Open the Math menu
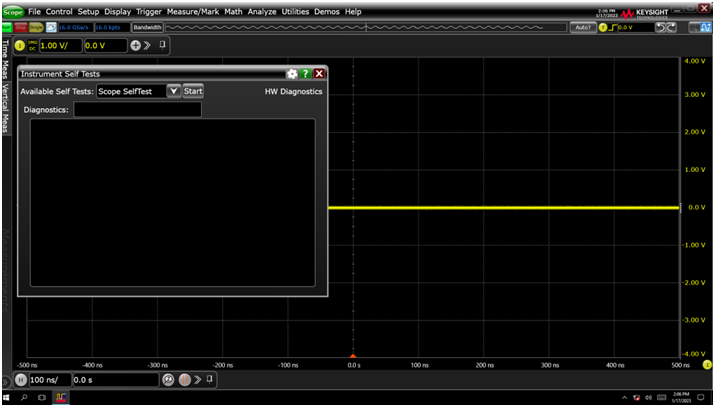The width and height of the screenshot is (715, 407). 233,12
